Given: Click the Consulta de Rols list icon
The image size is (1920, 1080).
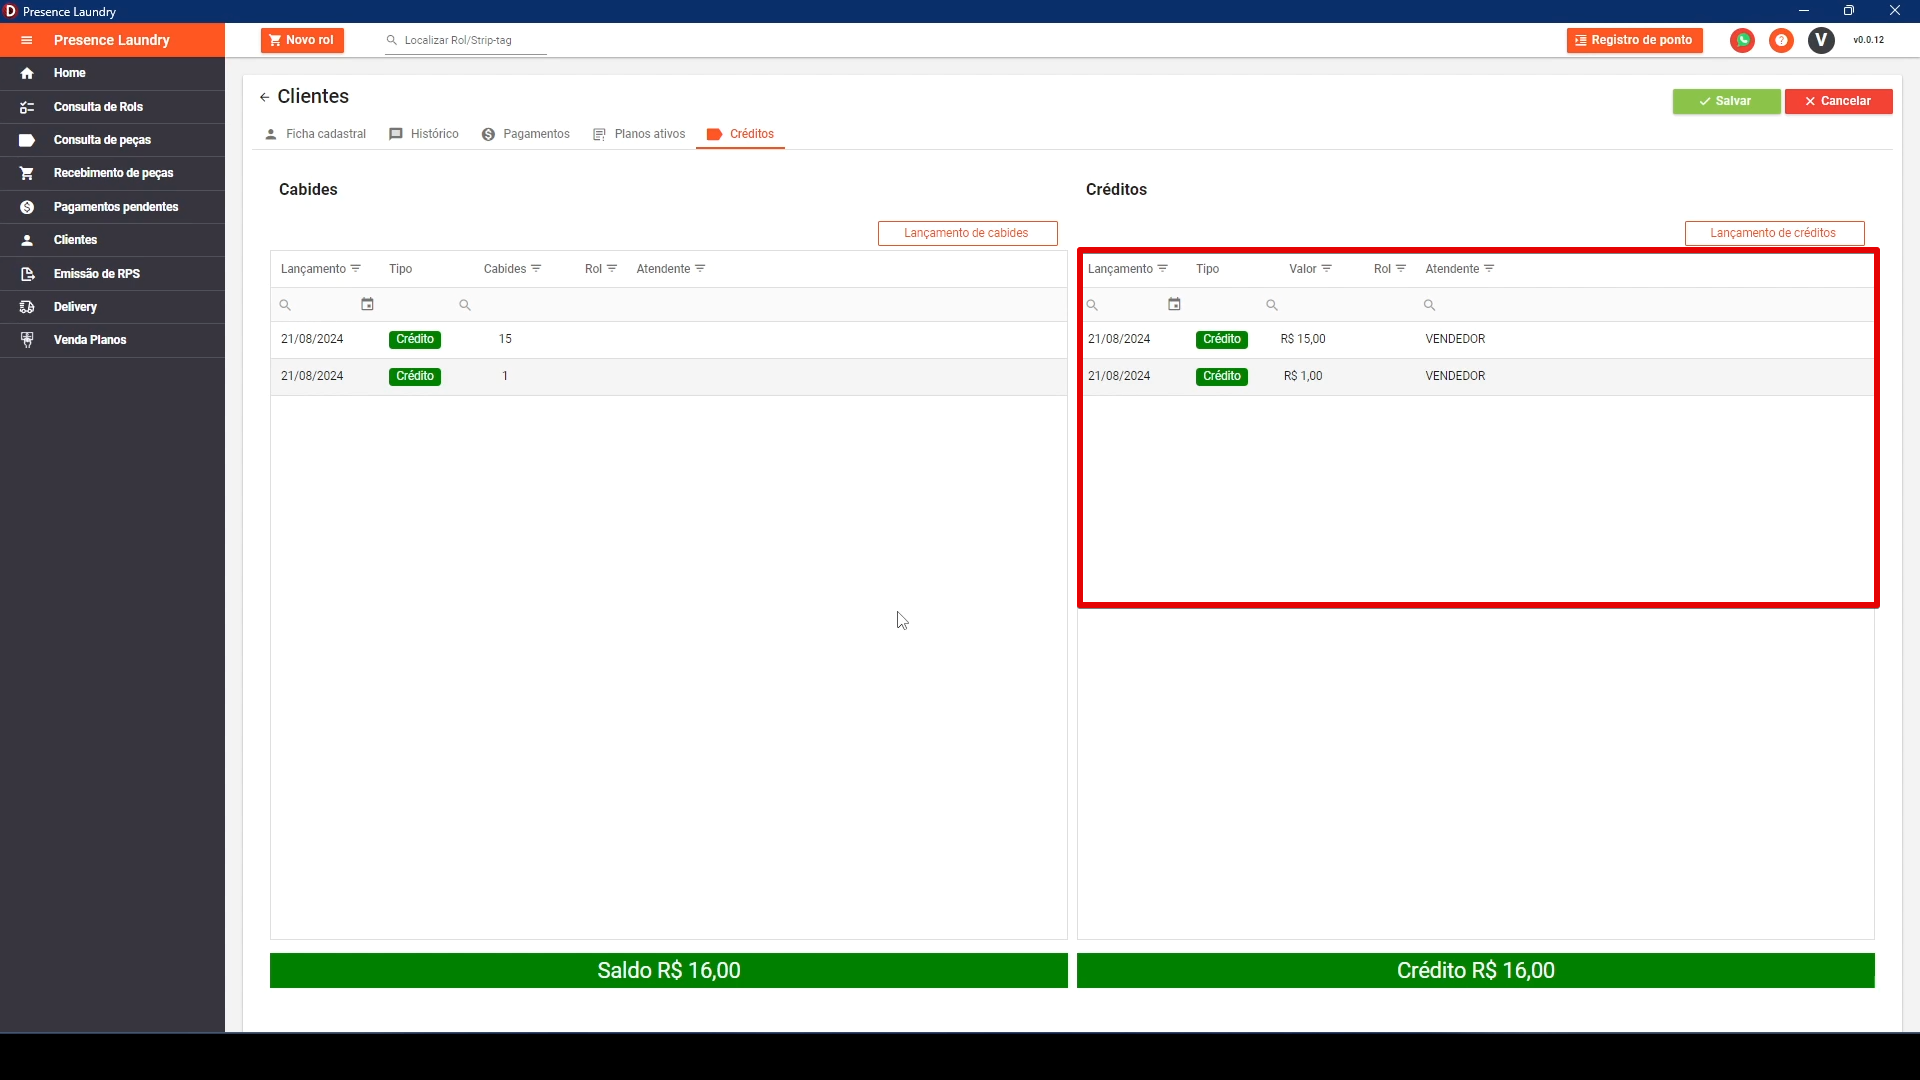Looking at the screenshot, I should click(27, 107).
